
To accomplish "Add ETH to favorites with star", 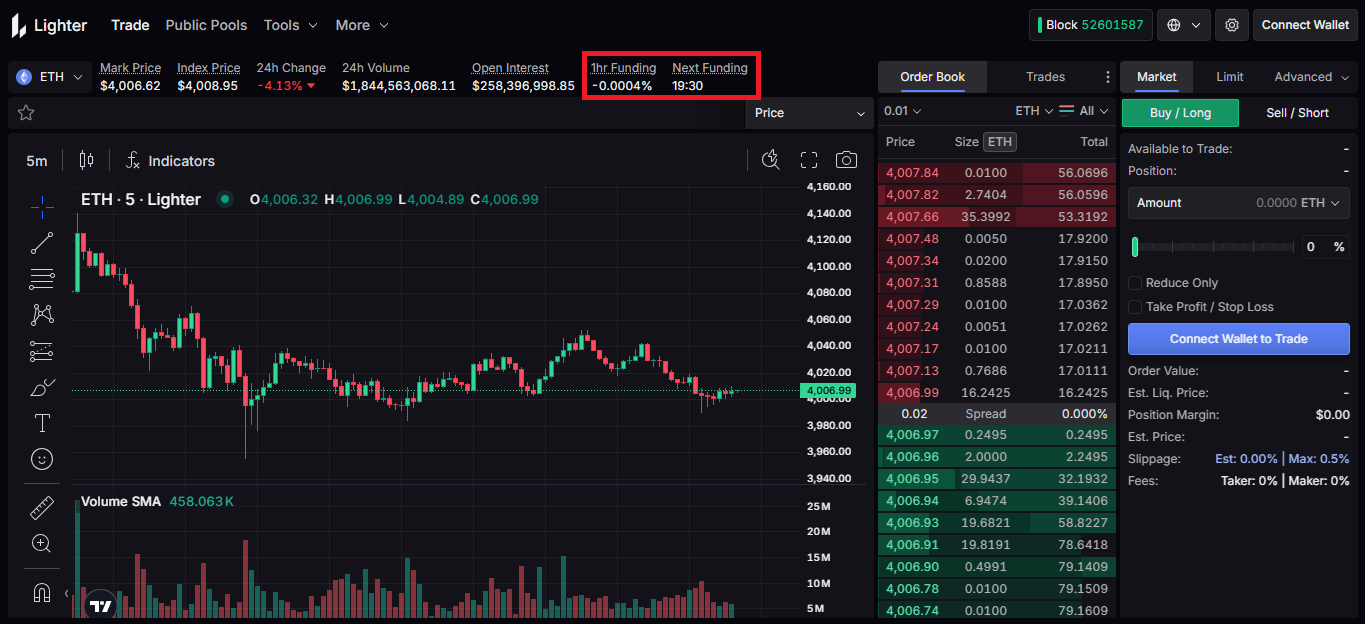I will tap(26, 113).
